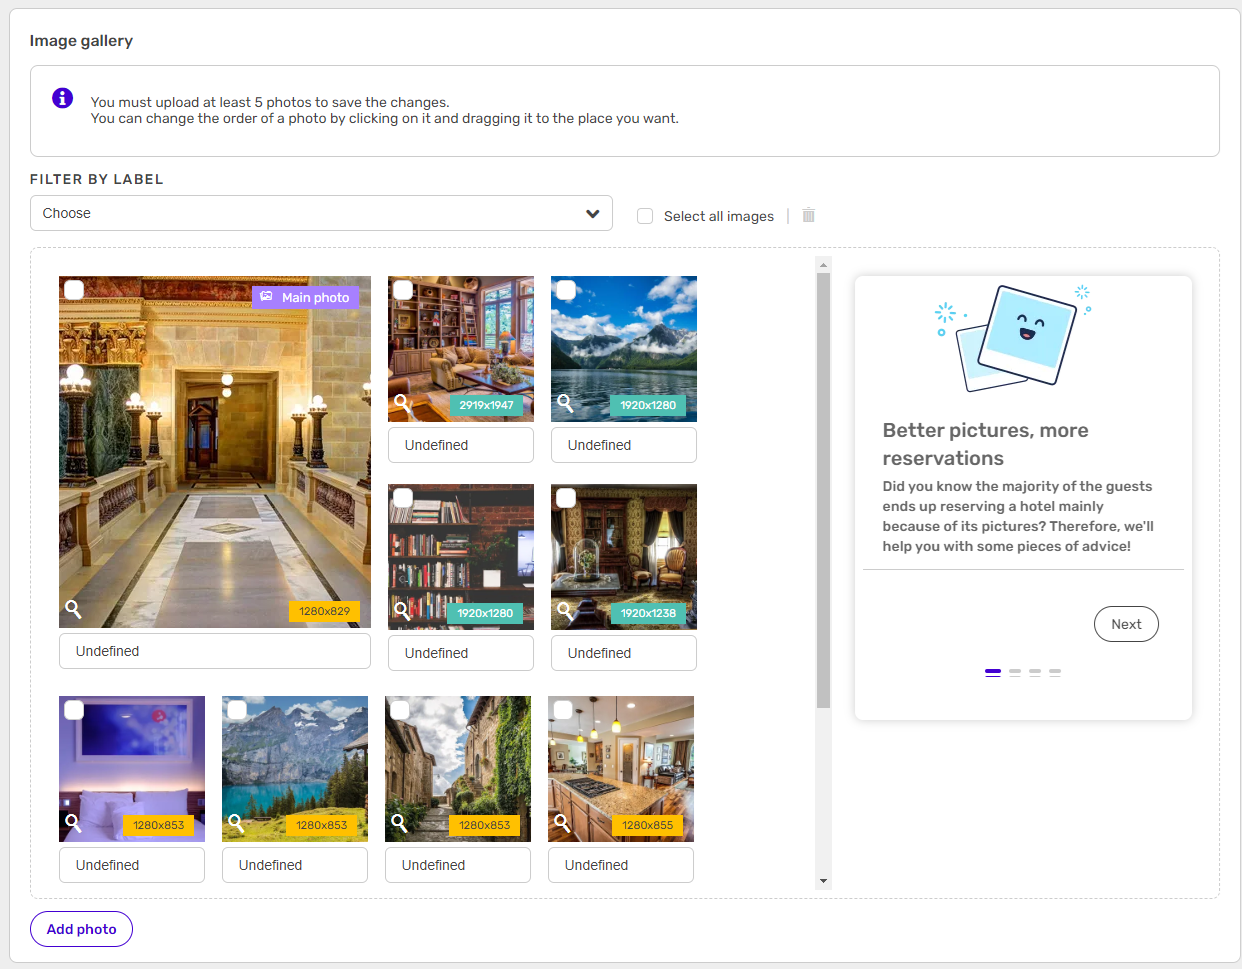The image size is (1242, 969).
Task: Open the Filter by label dropdown
Action: [x=321, y=213]
